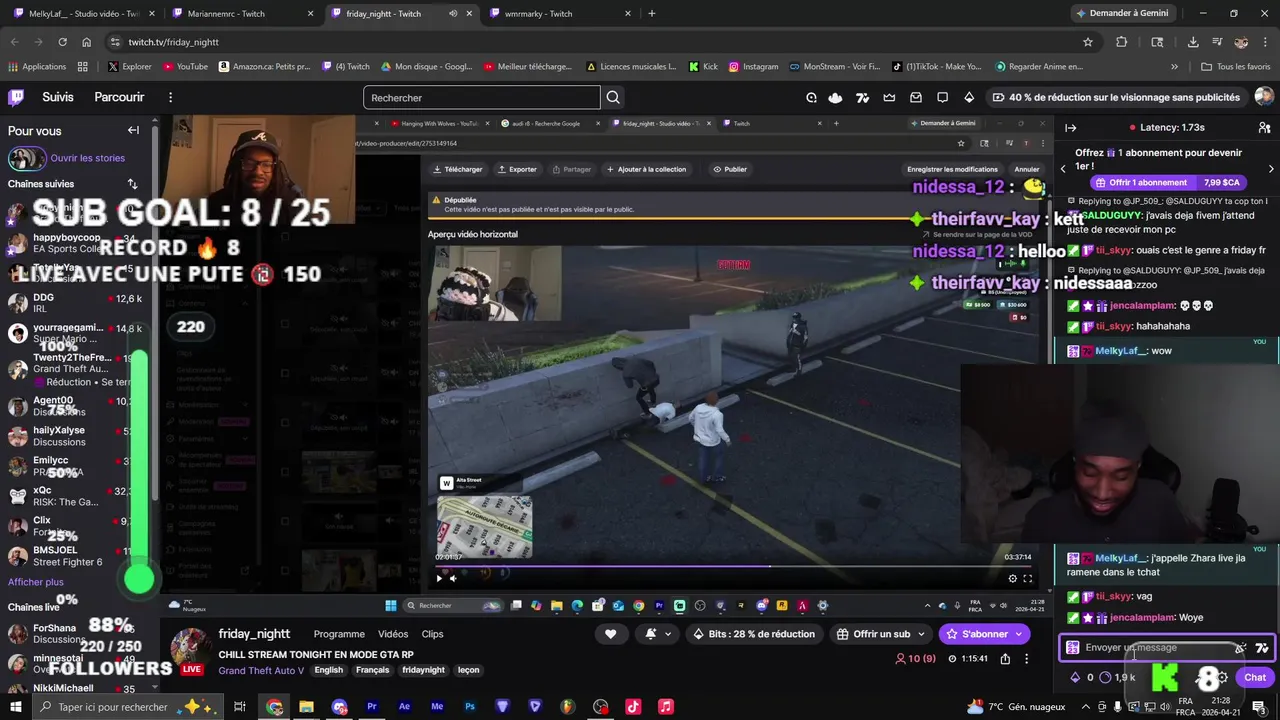The width and height of the screenshot is (1280, 720).
Task: Expand followed channels with Afficher plus
Action: click(36, 582)
